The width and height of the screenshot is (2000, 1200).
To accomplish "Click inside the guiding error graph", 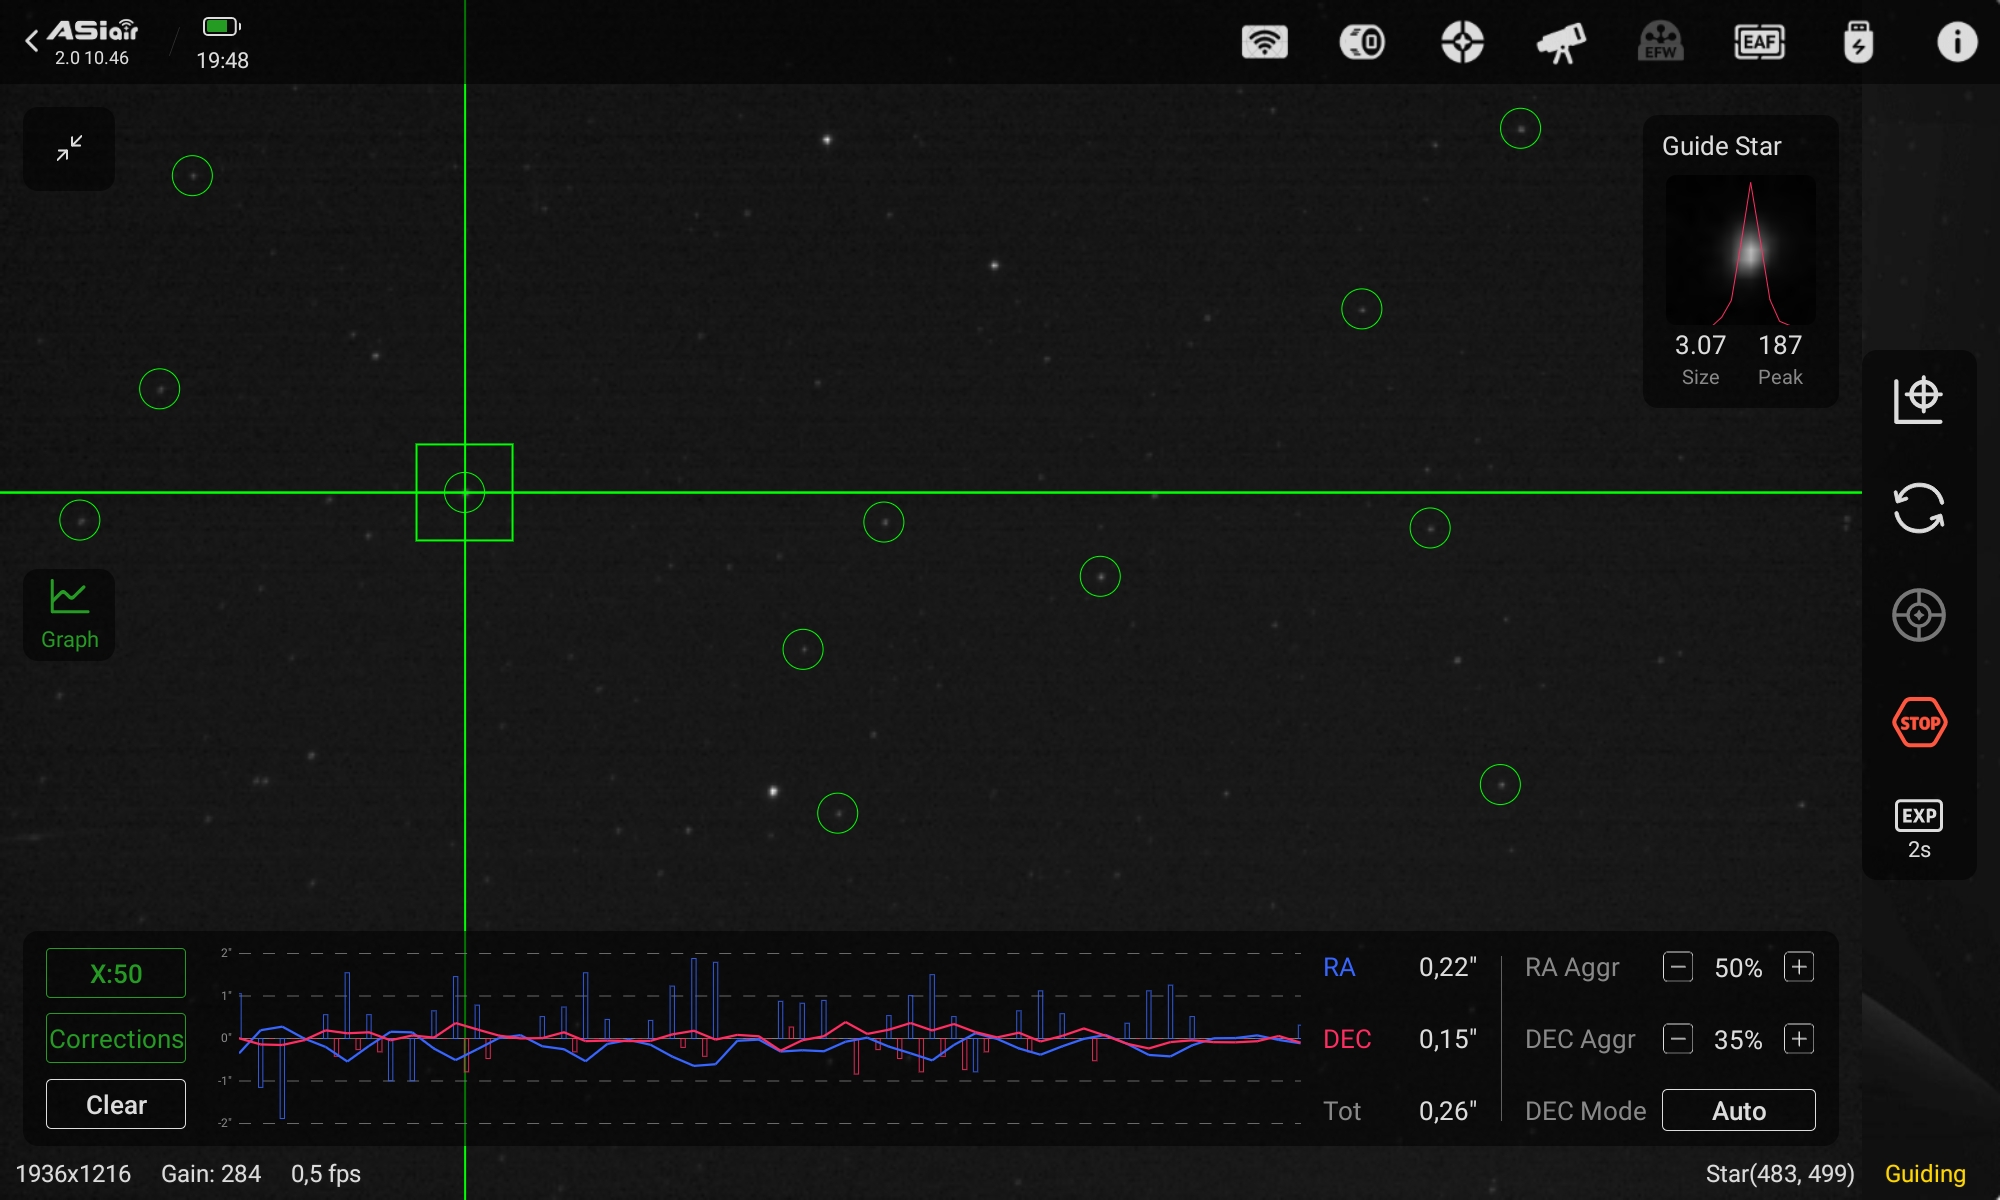I will (770, 1038).
